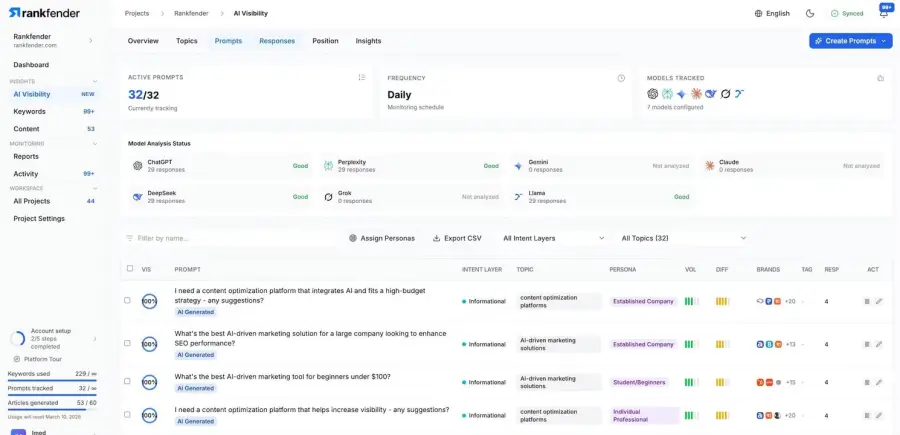900x435 pixels.
Task: Click the Claude icon in Model Analysis Status
Action: click(x=709, y=166)
